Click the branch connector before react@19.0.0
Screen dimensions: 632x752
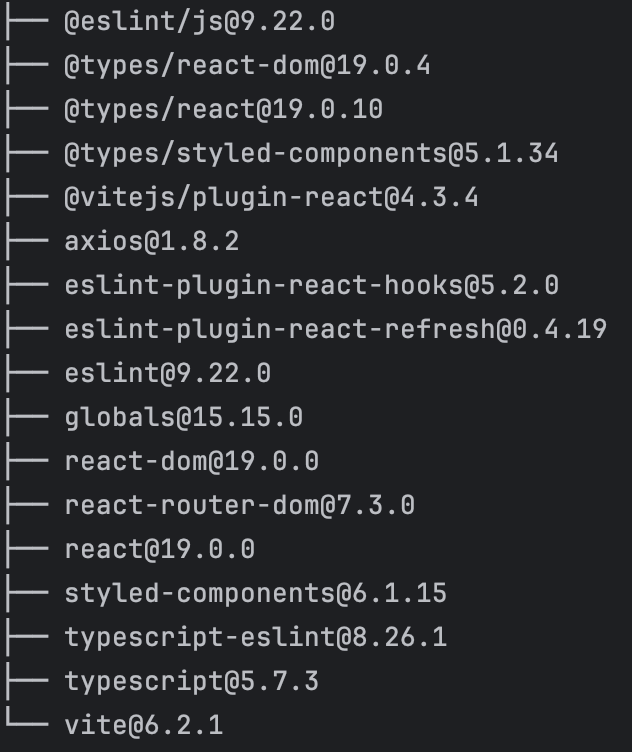pyautogui.click(x=27, y=549)
